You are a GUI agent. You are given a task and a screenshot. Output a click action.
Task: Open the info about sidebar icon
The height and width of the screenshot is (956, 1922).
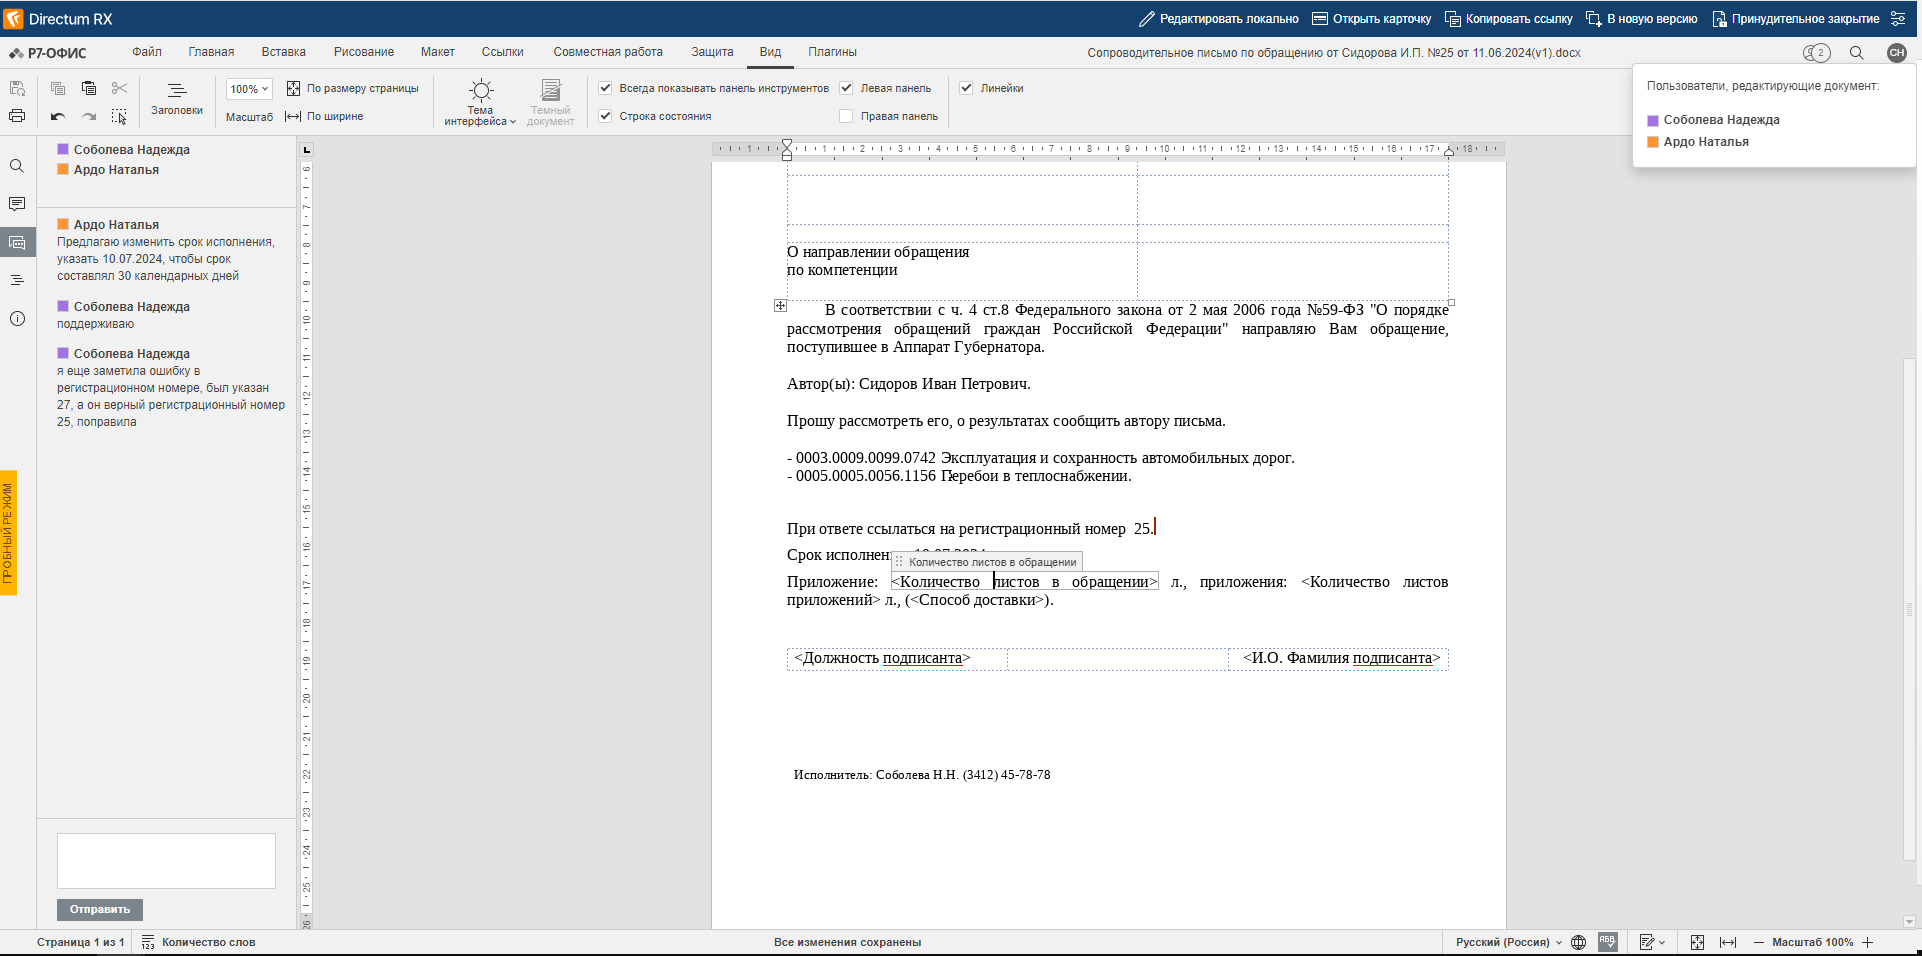click(x=17, y=319)
